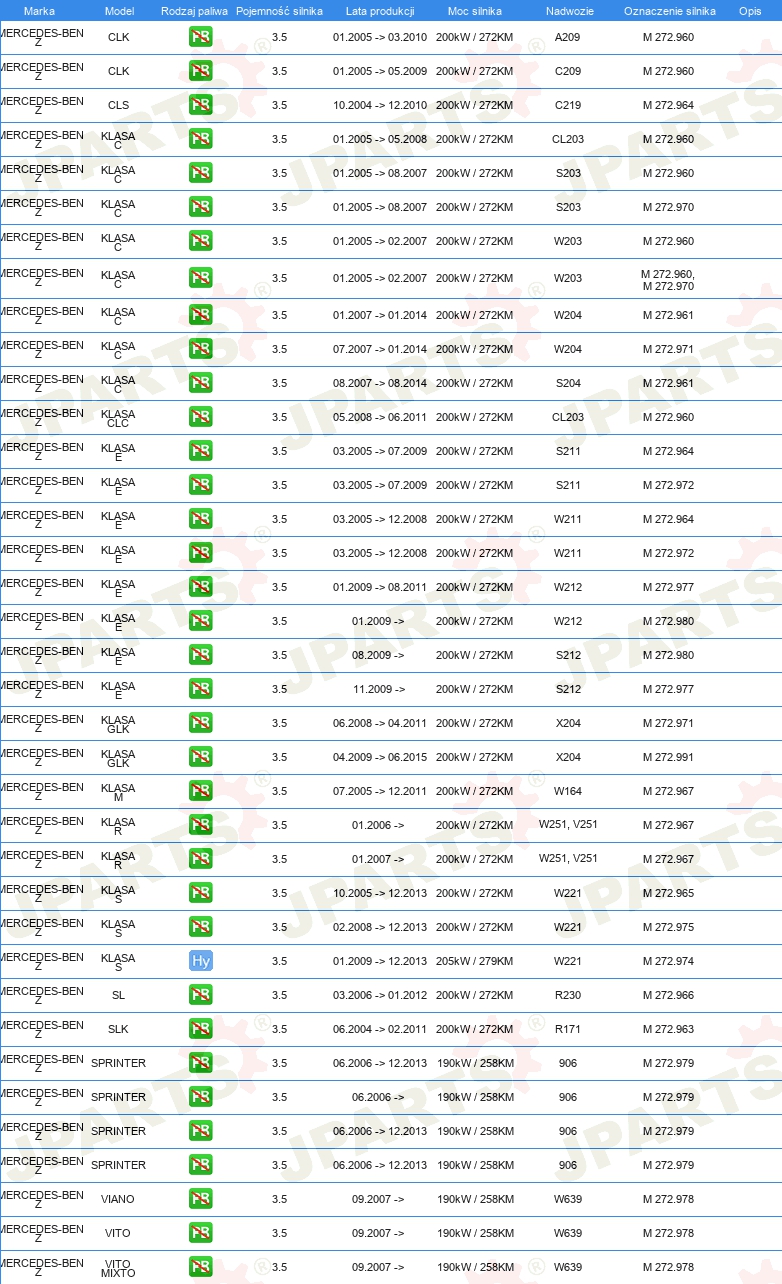
Task: Click the Marka column header
Action: [x=39, y=10]
